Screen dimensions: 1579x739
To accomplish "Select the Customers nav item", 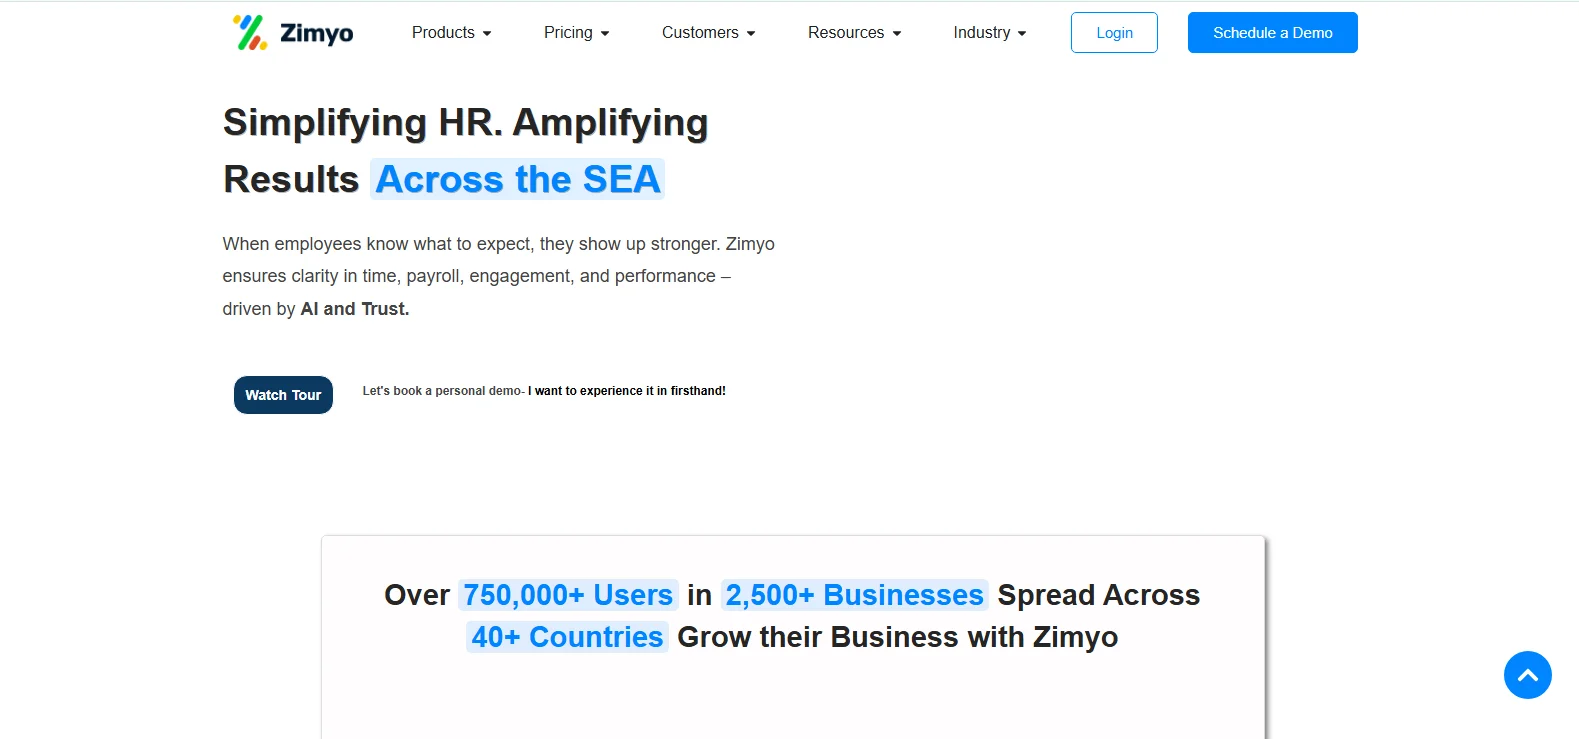I will coord(700,33).
